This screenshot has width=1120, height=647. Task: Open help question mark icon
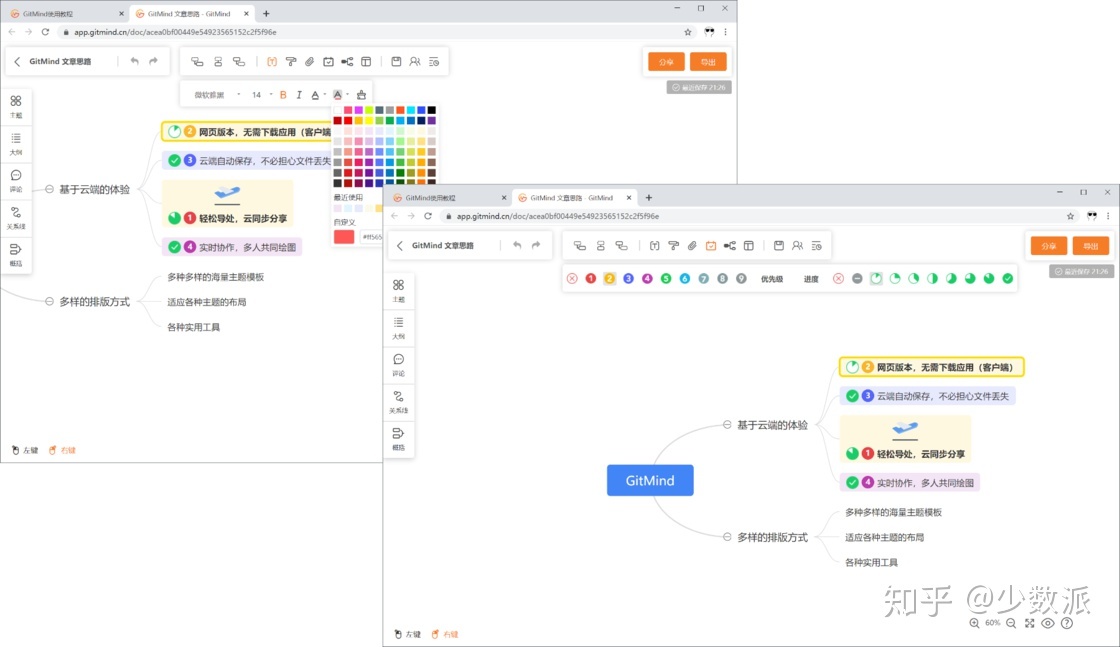pos(1066,623)
